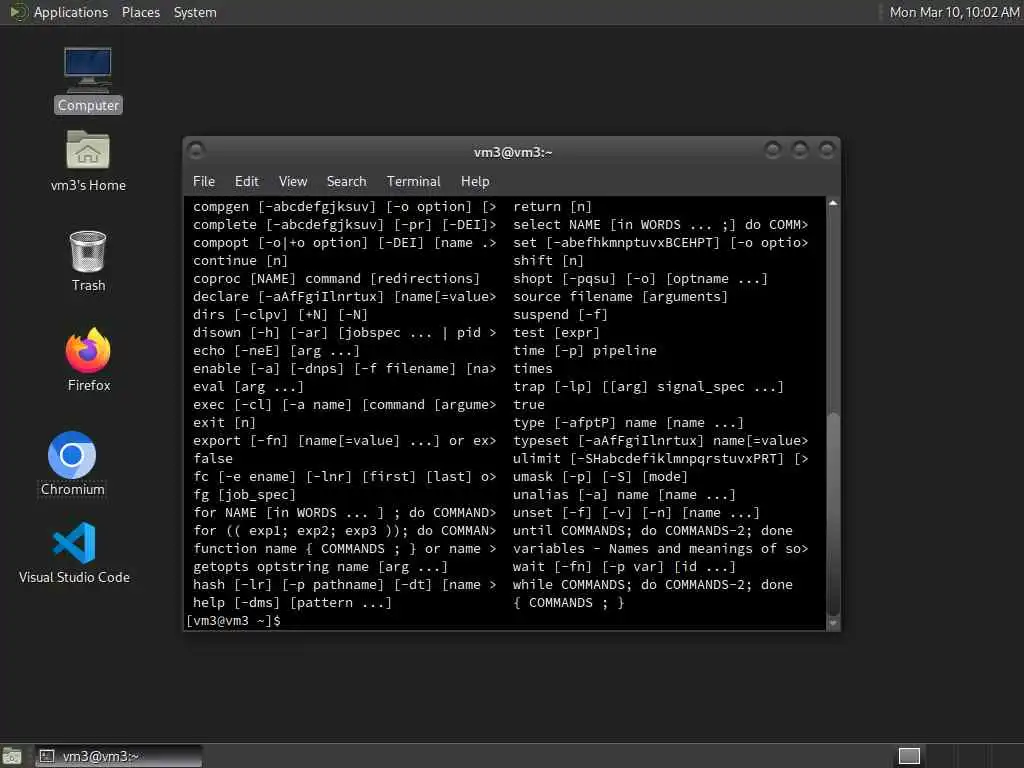Viewport: 1024px width, 768px height.
Task: Click the terminal title vm3@vm3:~
Action: pyautogui.click(x=513, y=152)
